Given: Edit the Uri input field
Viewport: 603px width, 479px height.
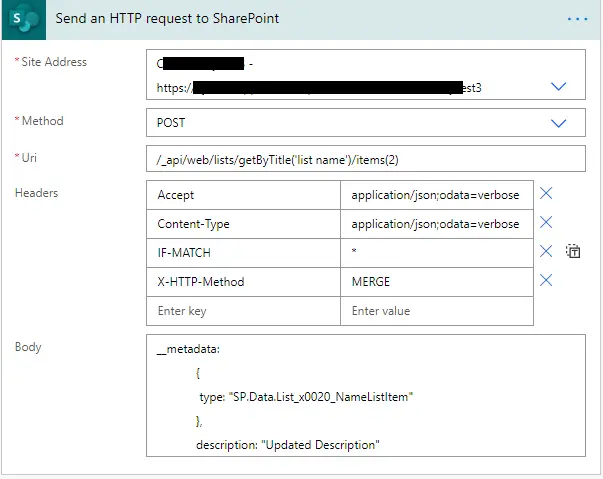Looking at the screenshot, I should tap(366, 159).
